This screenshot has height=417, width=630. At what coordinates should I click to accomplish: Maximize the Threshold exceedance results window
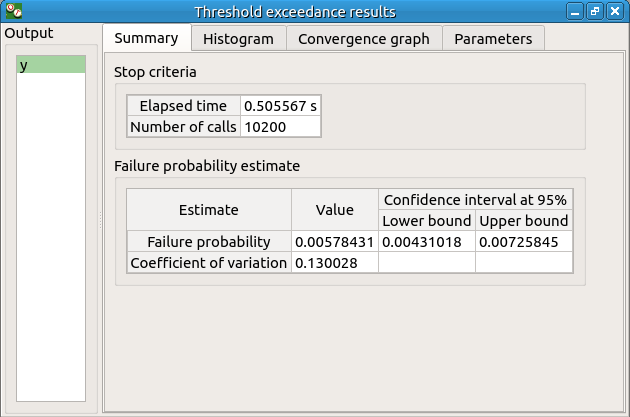coord(595,12)
